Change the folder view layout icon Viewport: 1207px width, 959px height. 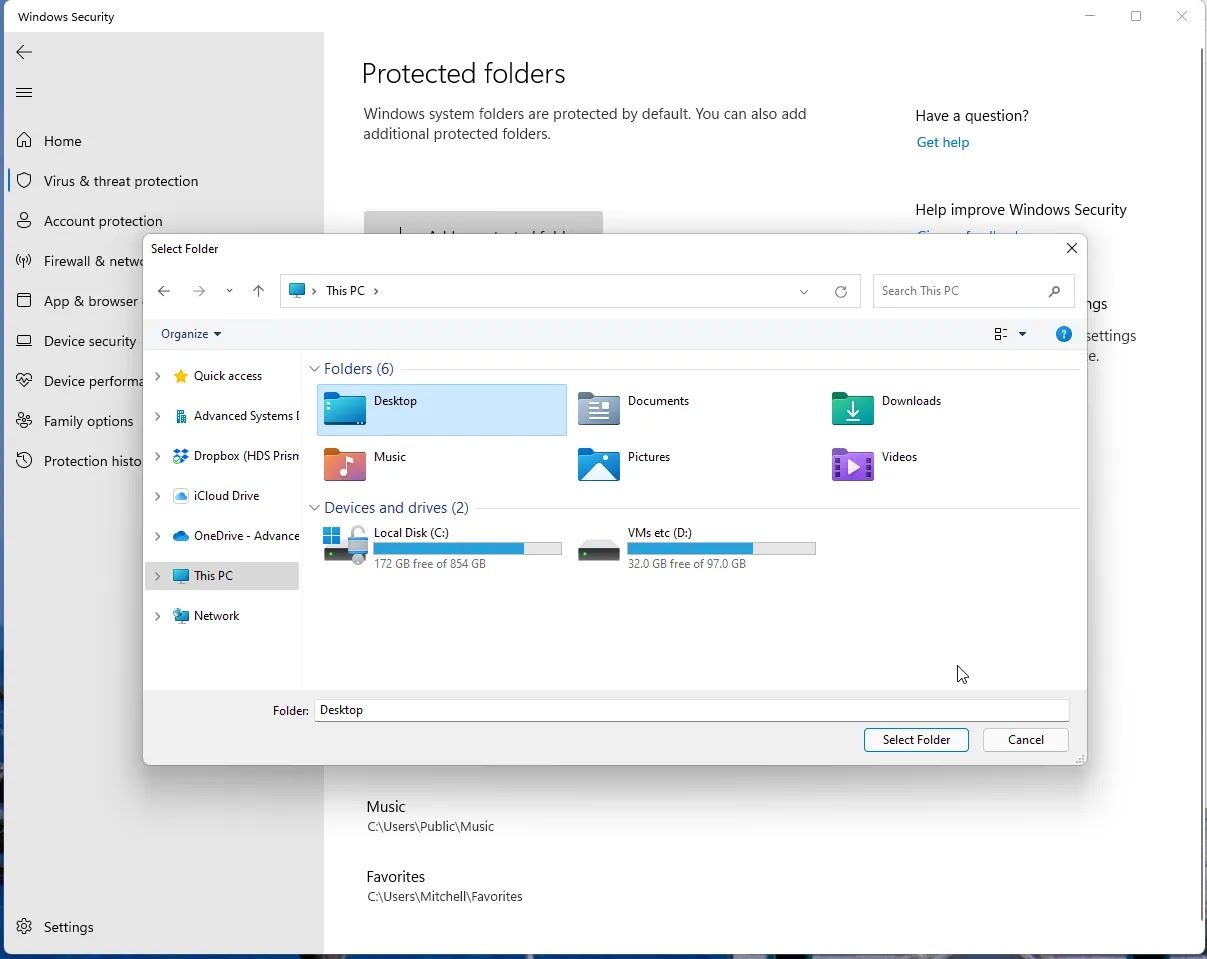(1001, 334)
